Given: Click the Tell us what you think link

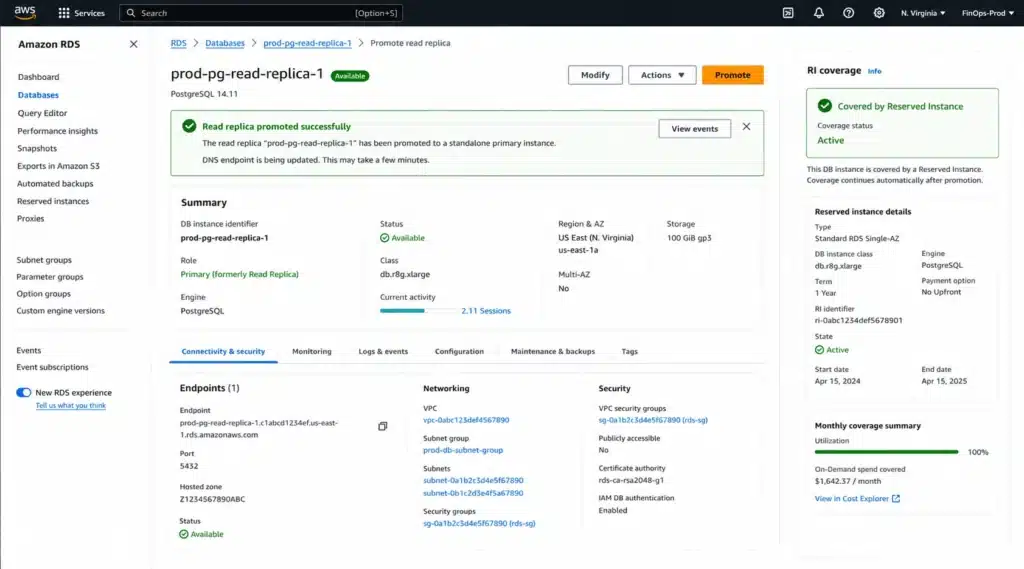Looking at the screenshot, I should click(71, 406).
